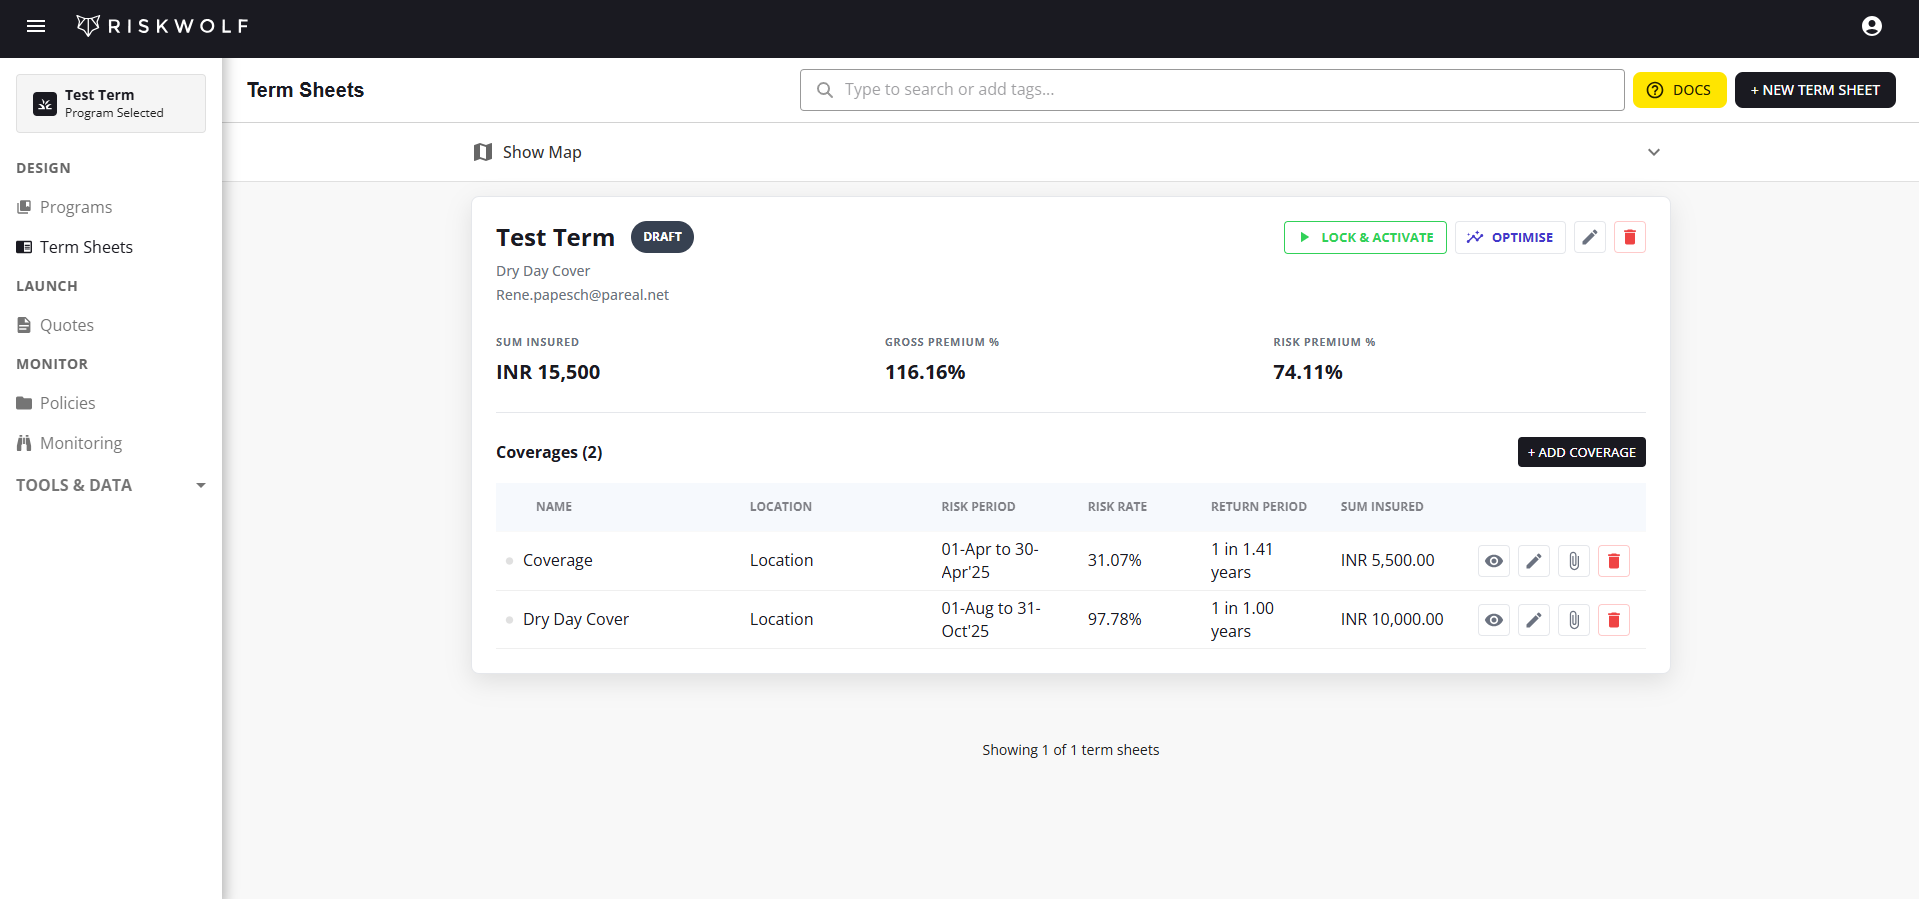Image resolution: width=1919 pixels, height=899 pixels.
Task: Open the hamburger navigation menu
Action: [x=36, y=26]
